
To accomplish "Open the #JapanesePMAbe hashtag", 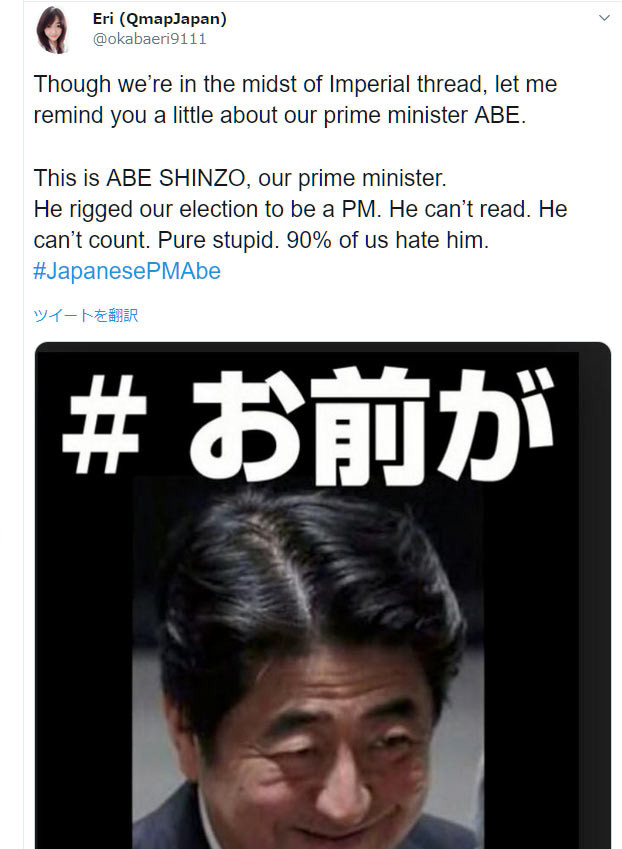I will 127,271.
